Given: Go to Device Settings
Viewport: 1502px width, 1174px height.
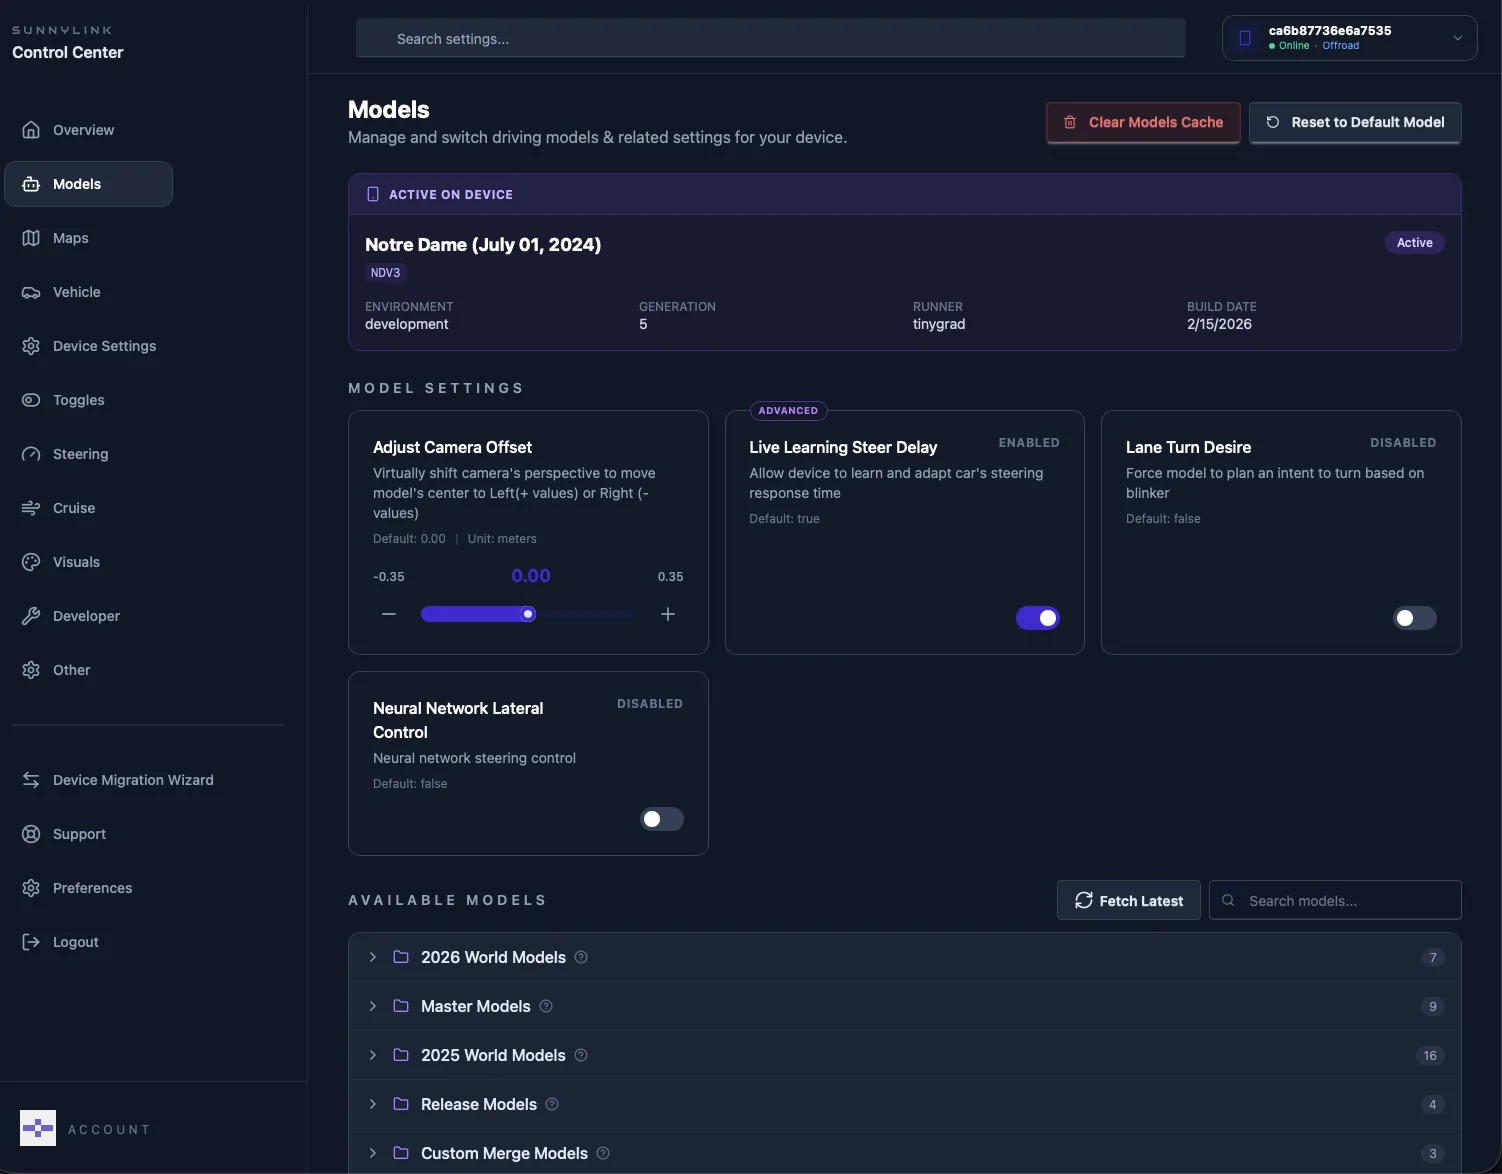Looking at the screenshot, I should pyautogui.click(x=104, y=346).
